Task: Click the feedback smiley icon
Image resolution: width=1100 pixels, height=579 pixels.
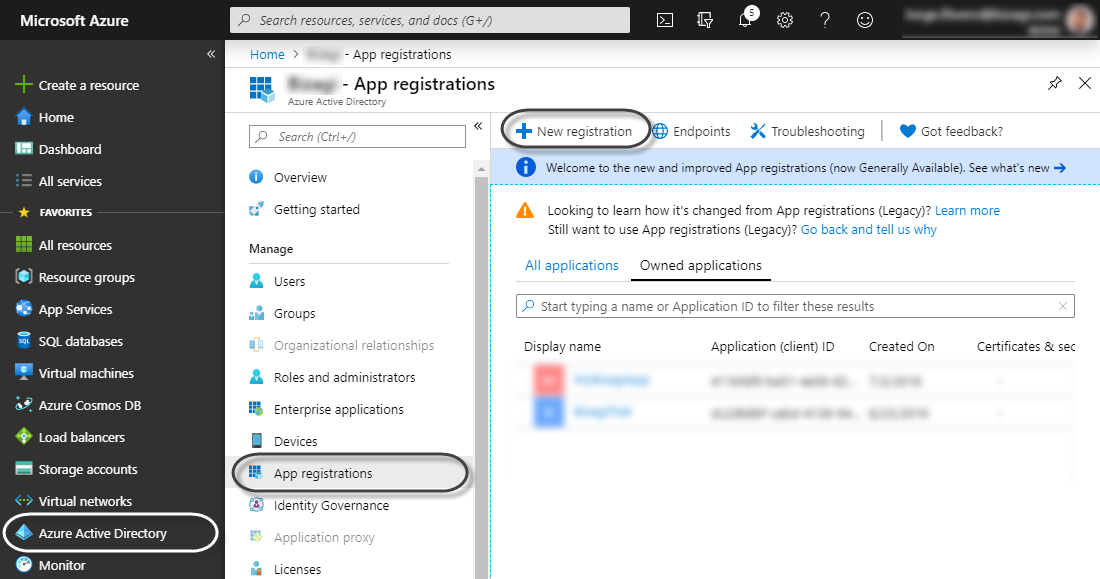Action: coord(865,20)
